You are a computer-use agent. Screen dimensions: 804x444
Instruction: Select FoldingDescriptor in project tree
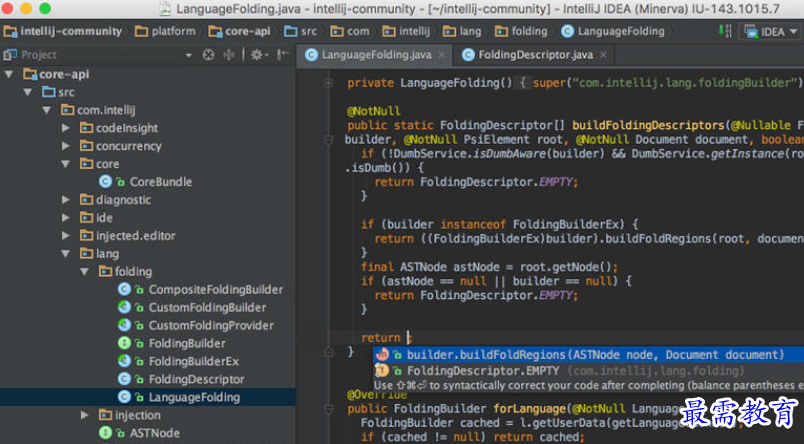196,379
